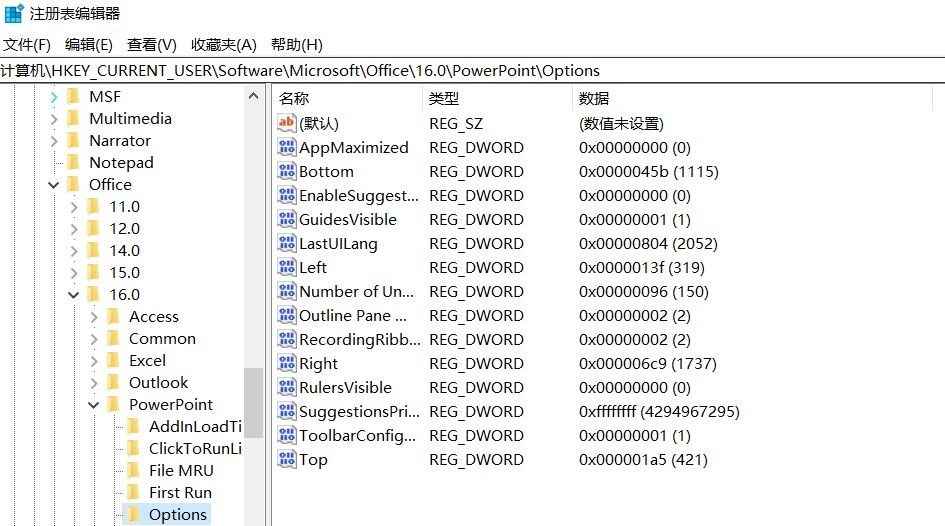This screenshot has height=526, width=945.
Task: Expand the 11.0 tree node
Action: click(74, 207)
